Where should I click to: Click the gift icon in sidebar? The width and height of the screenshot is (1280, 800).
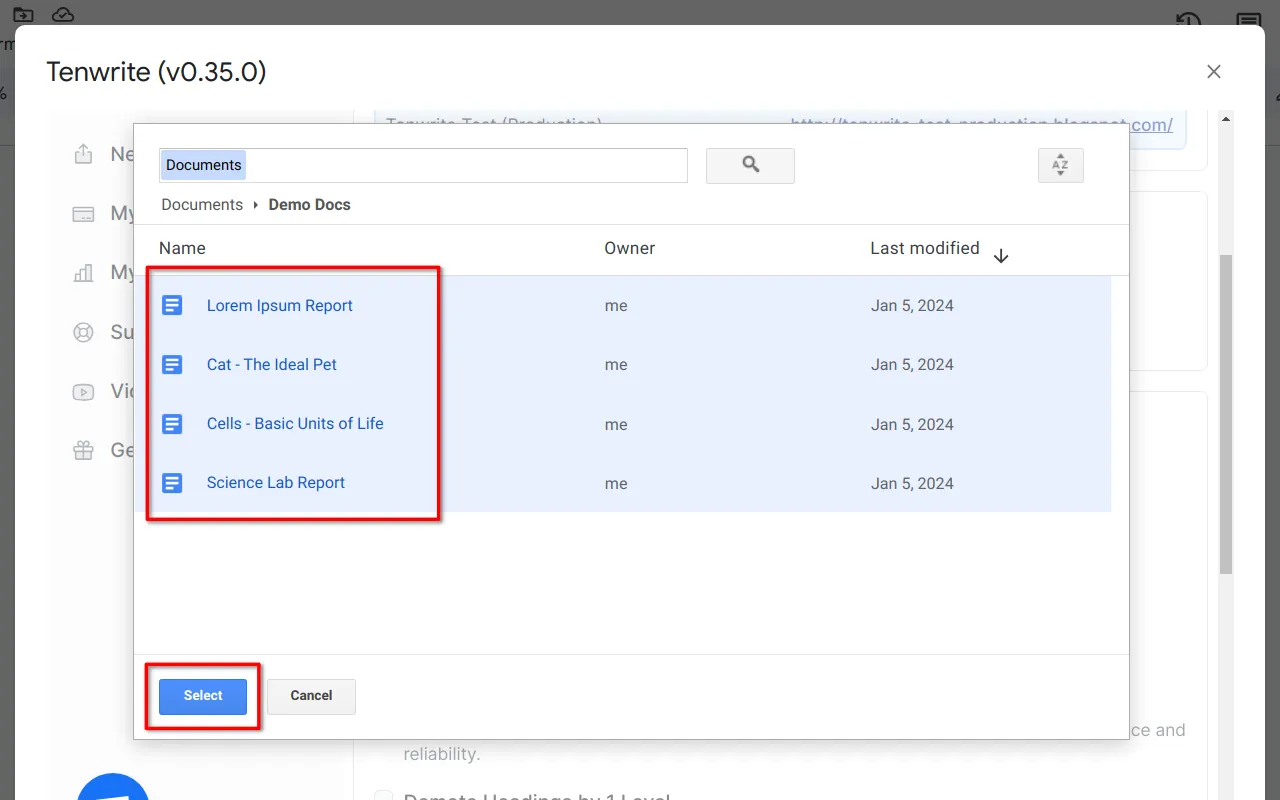tap(83, 450)
